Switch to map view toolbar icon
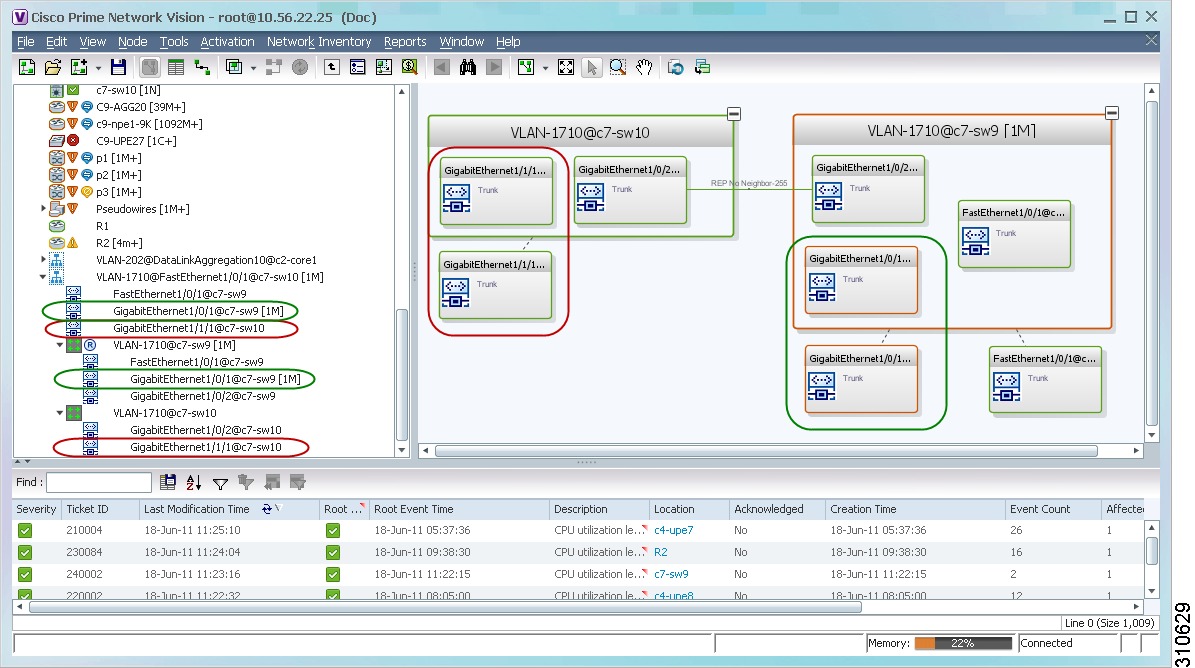This screenshot has width=1195, height=668. 150,68
